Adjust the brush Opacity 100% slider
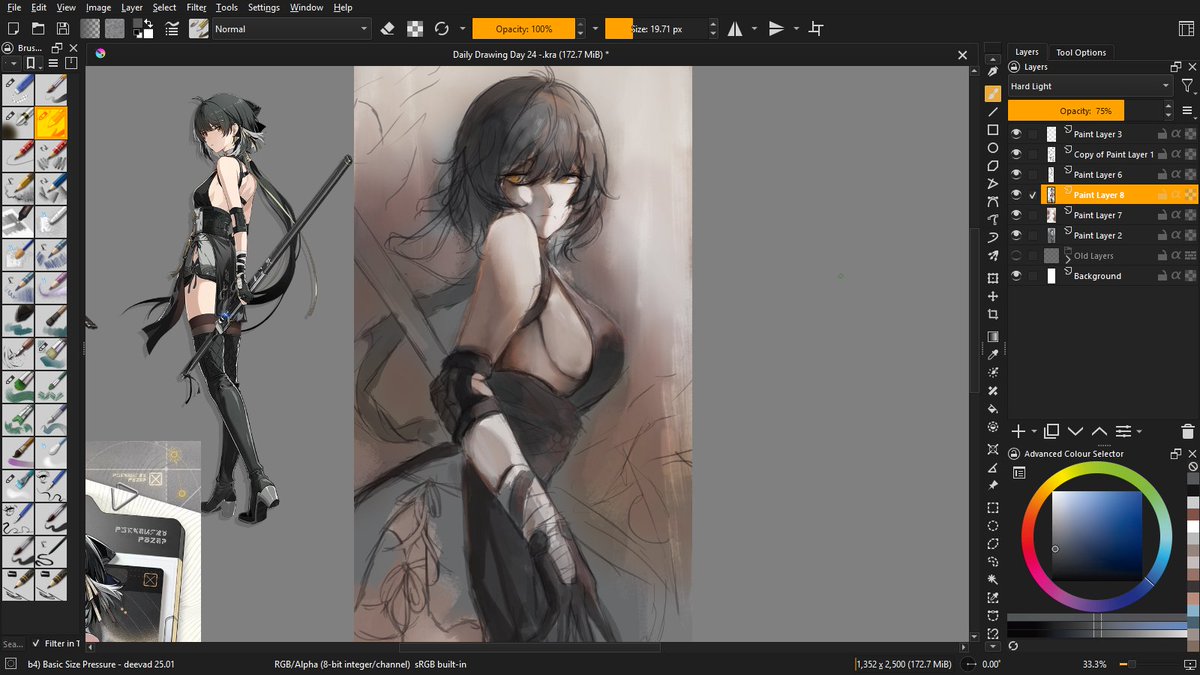This screenshot has height=675, width=1200. (x=524, y=29)
